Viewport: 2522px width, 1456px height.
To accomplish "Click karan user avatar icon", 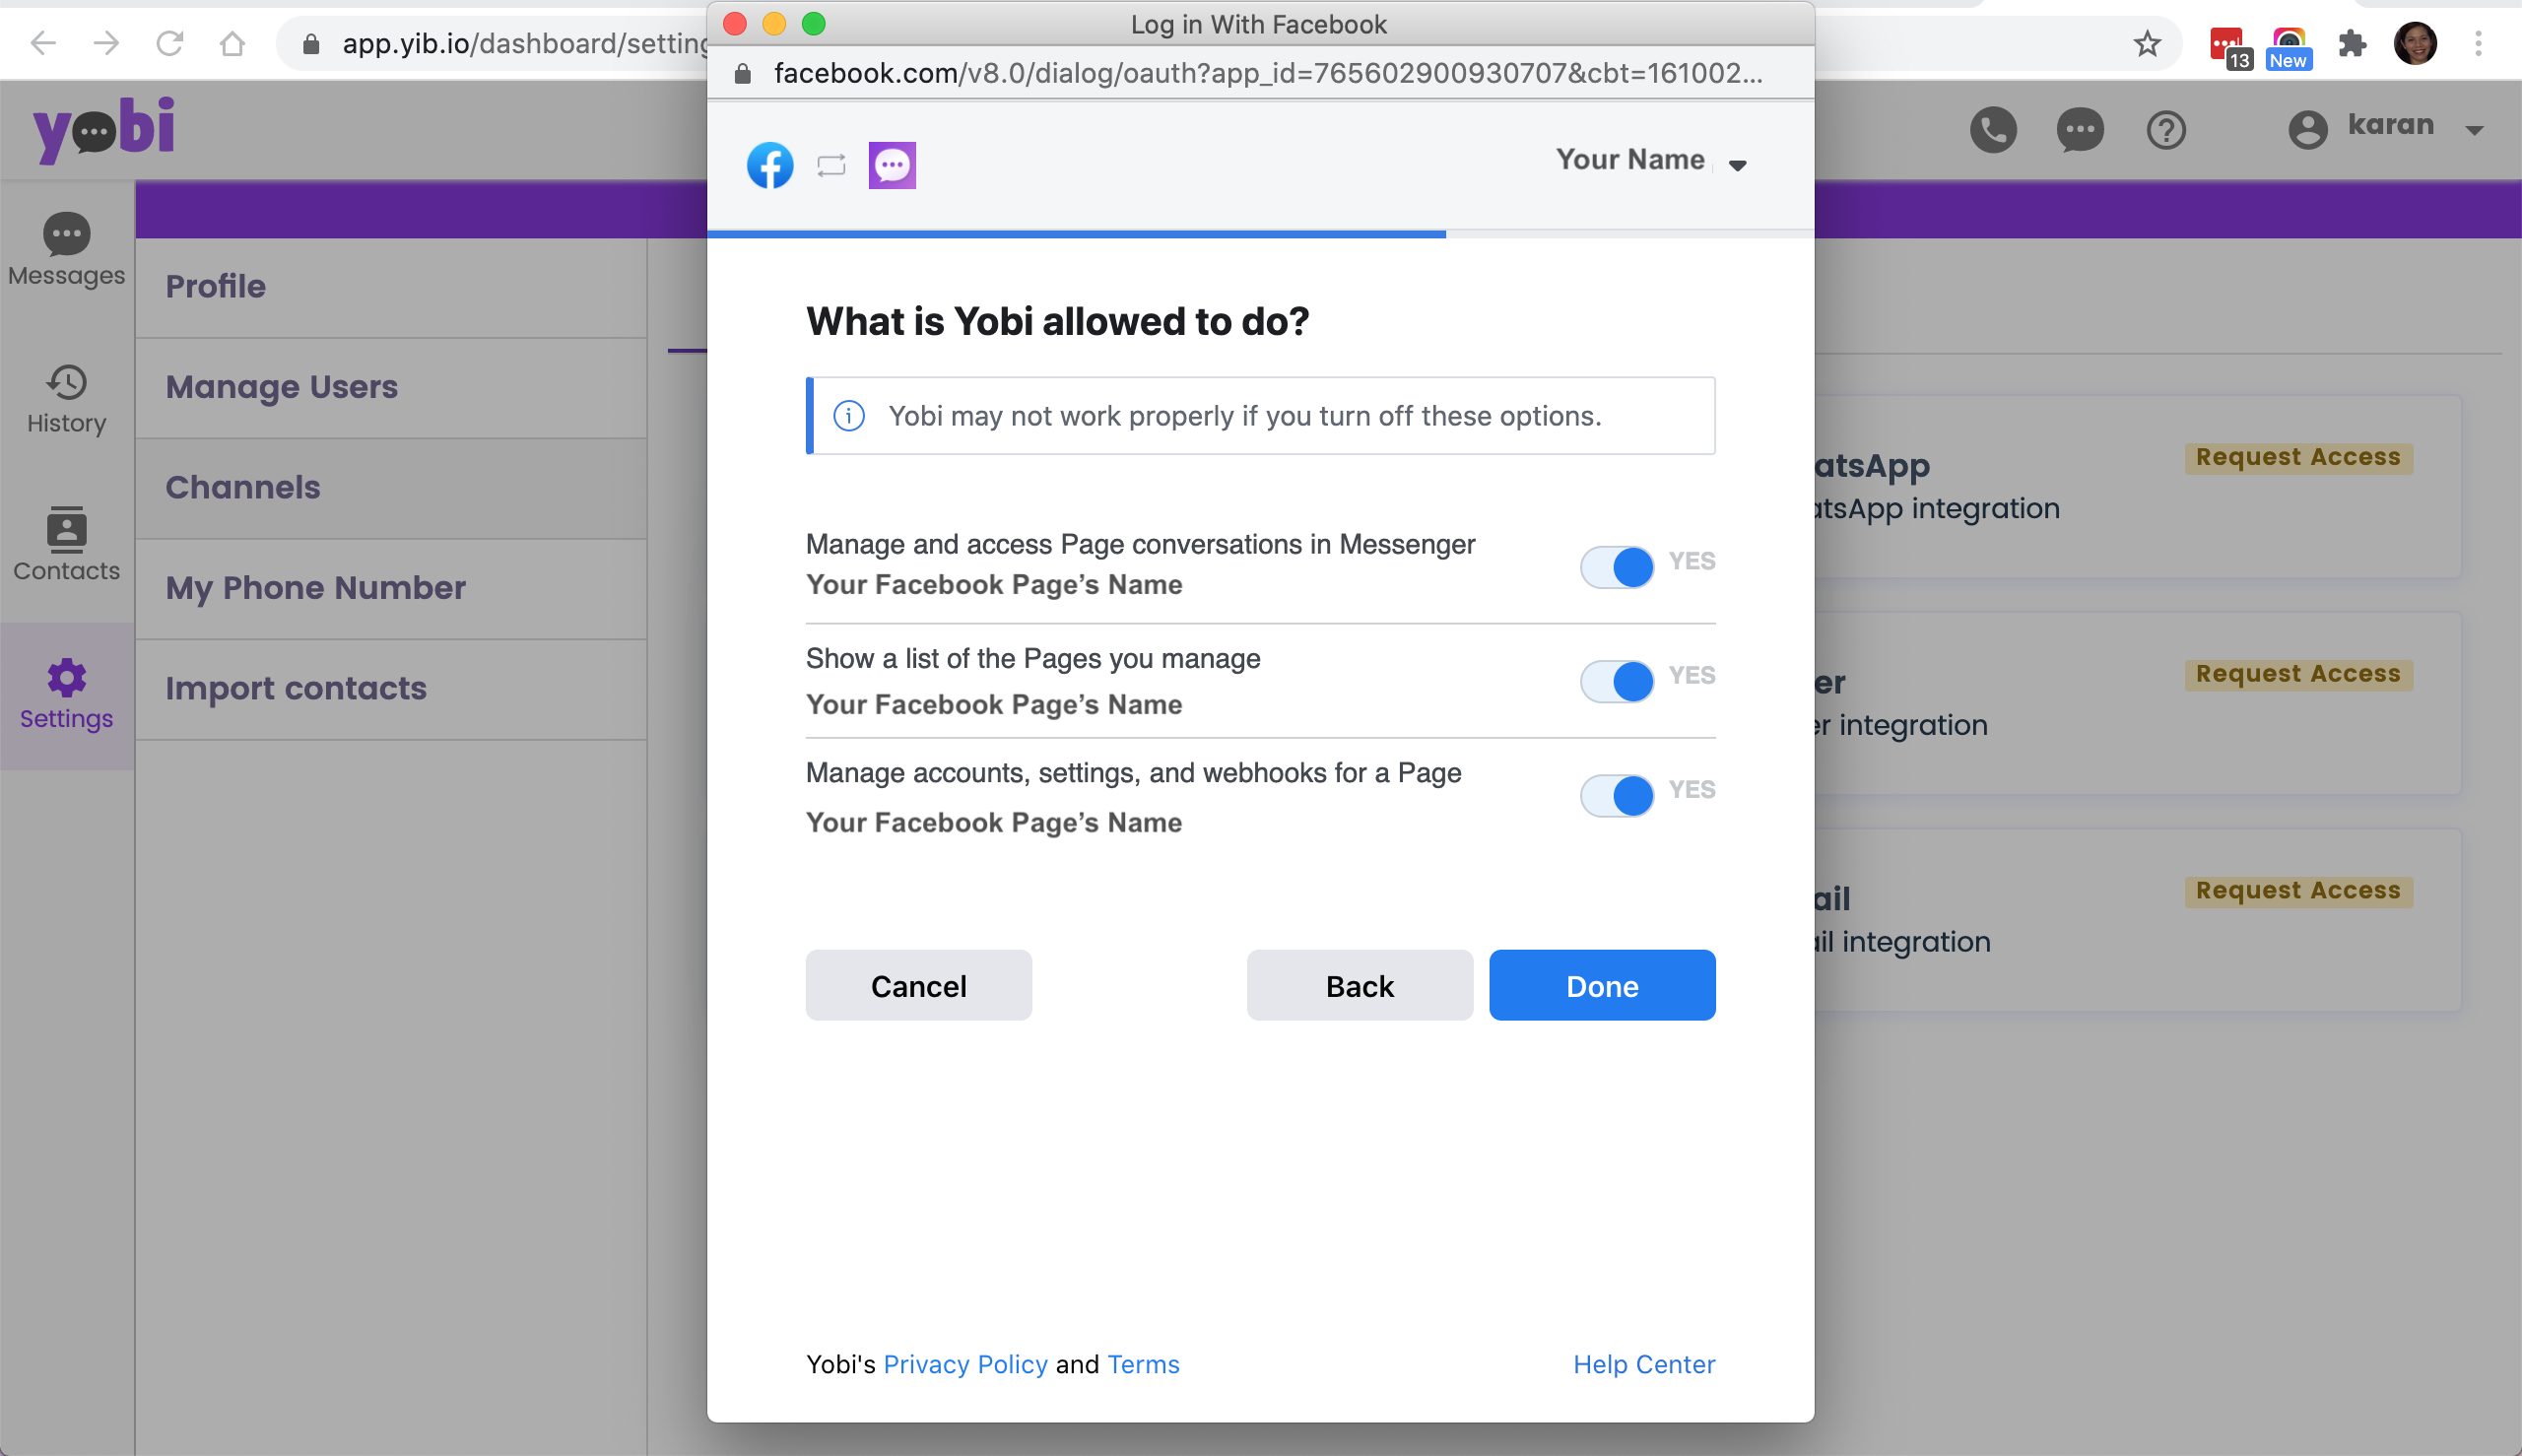I will click(2307, 130).
